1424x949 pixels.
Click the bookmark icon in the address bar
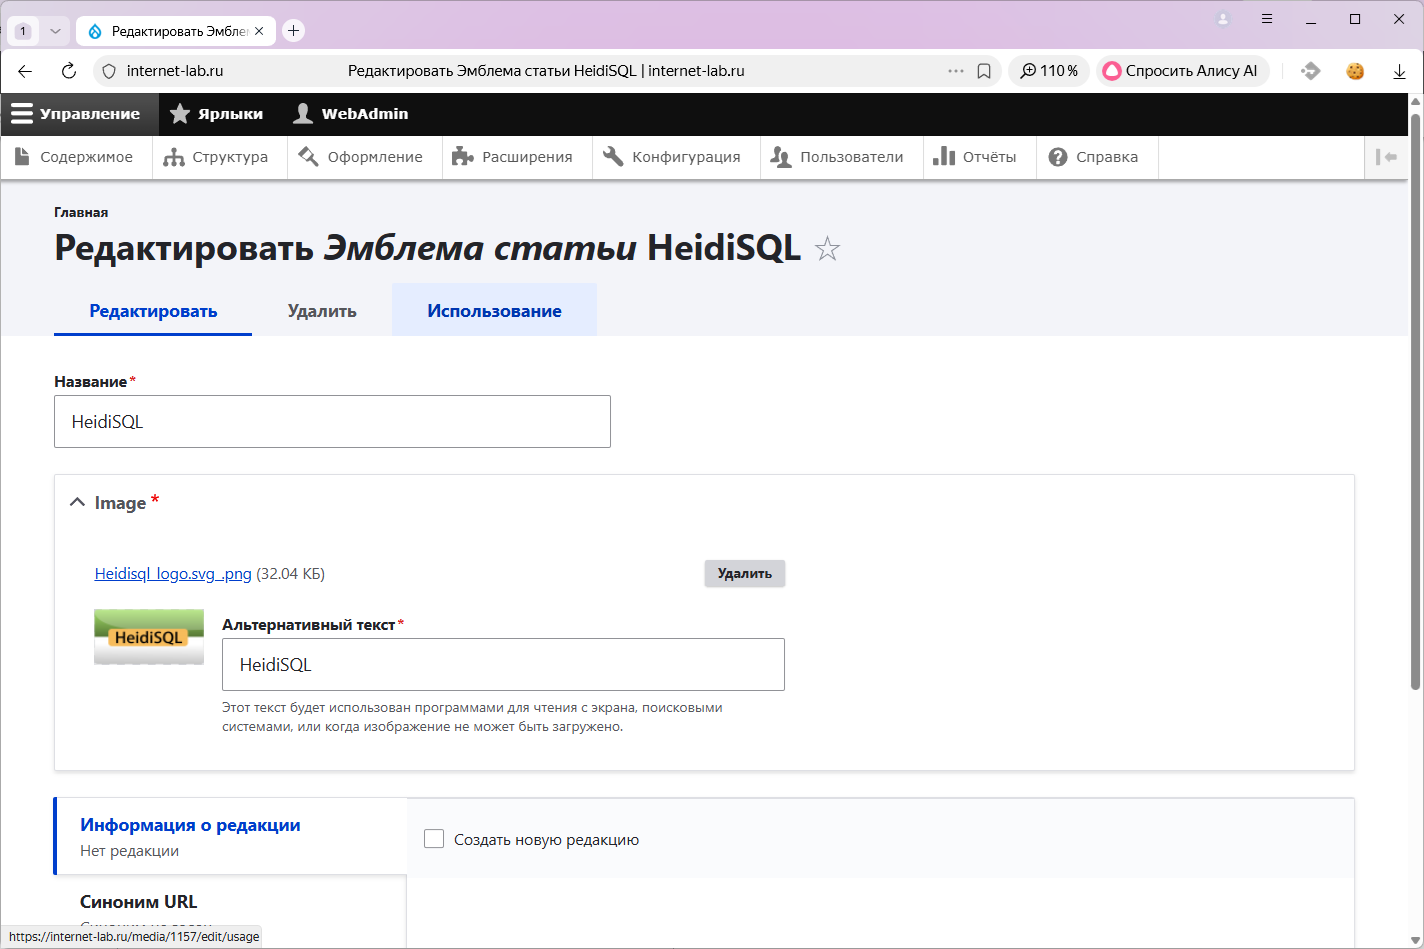point(984,71)
